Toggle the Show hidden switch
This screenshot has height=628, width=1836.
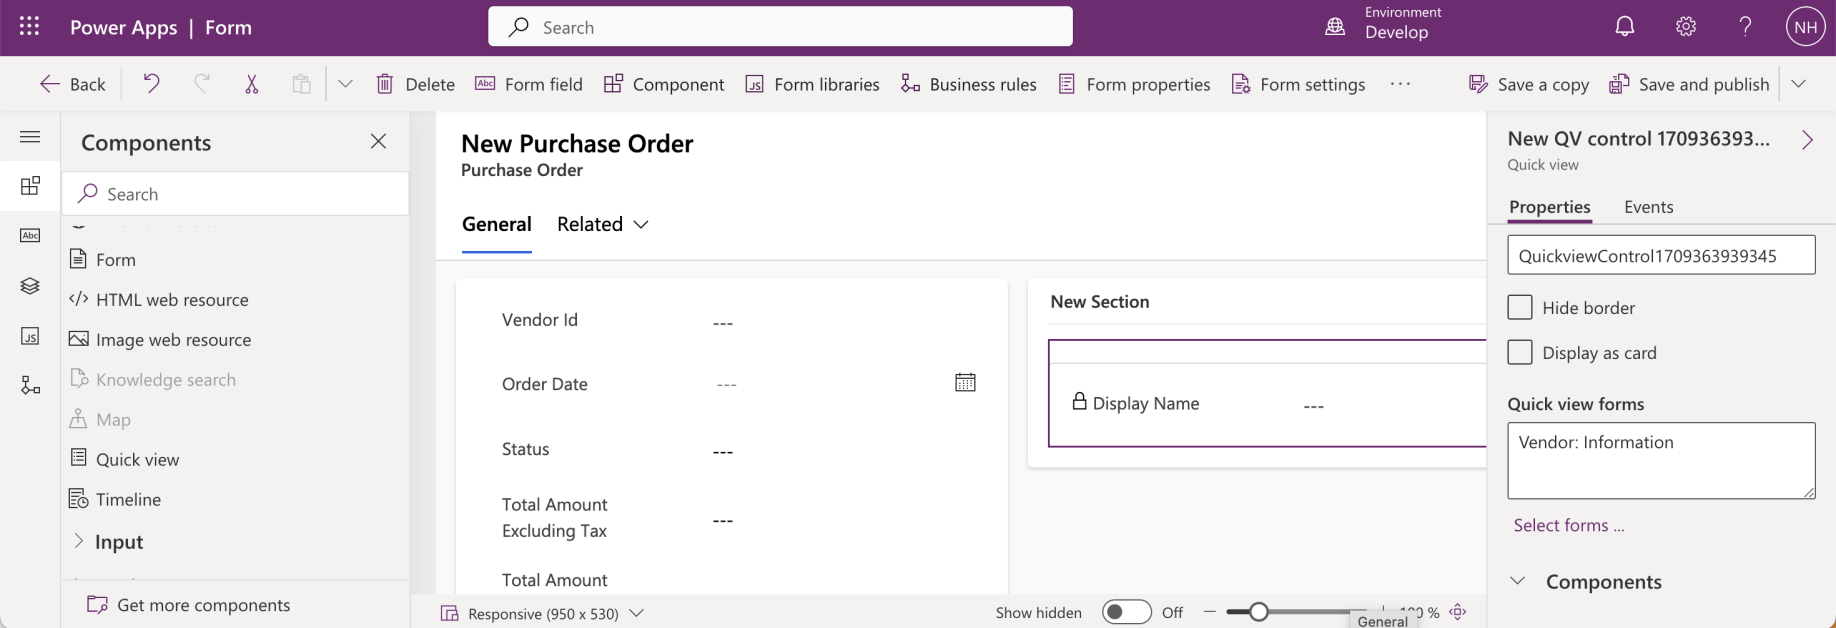pos(1127,612)
